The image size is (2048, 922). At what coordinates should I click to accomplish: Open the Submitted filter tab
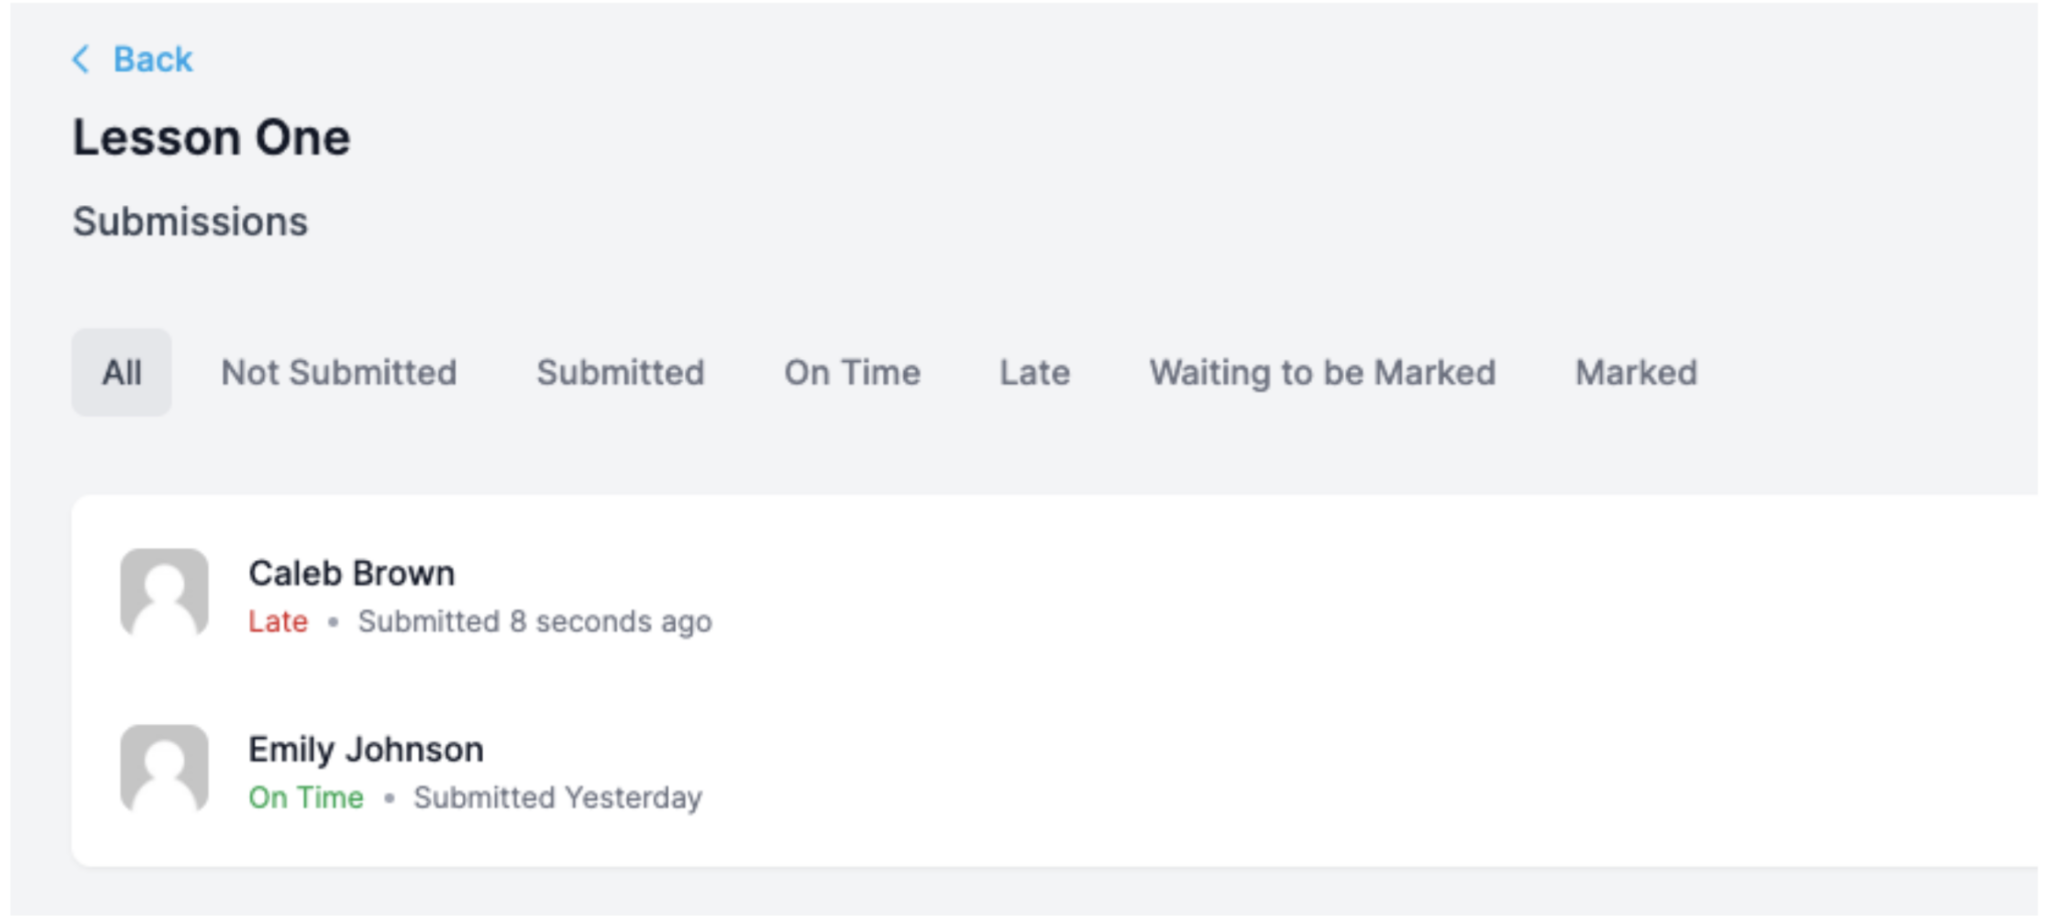click(620, 373)
